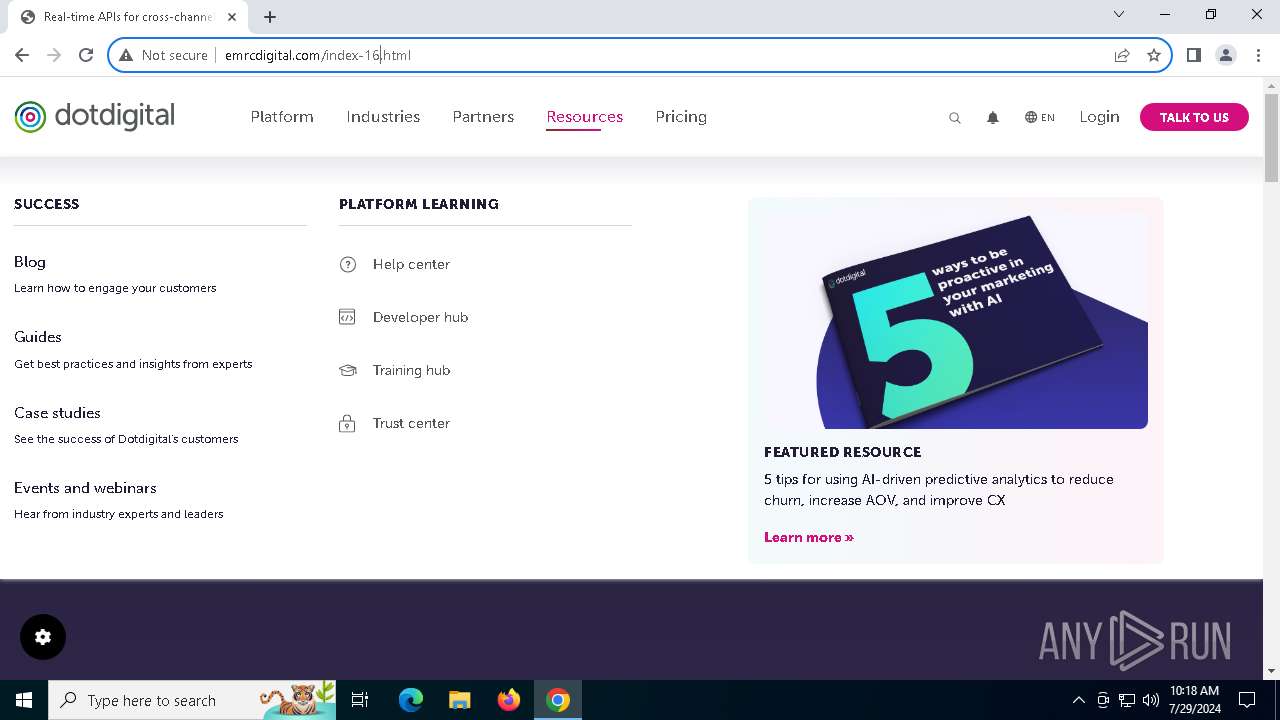Click the Login link
This screenshot has height=720, width=1280.
click(x=1099, y=117)
